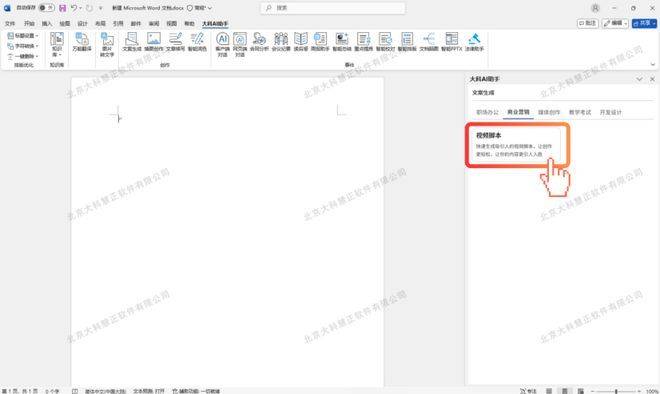This screenshot has width=660, height=394.
Task: Open the 文案生成 copywriting generator
Action: pos(132,42)
